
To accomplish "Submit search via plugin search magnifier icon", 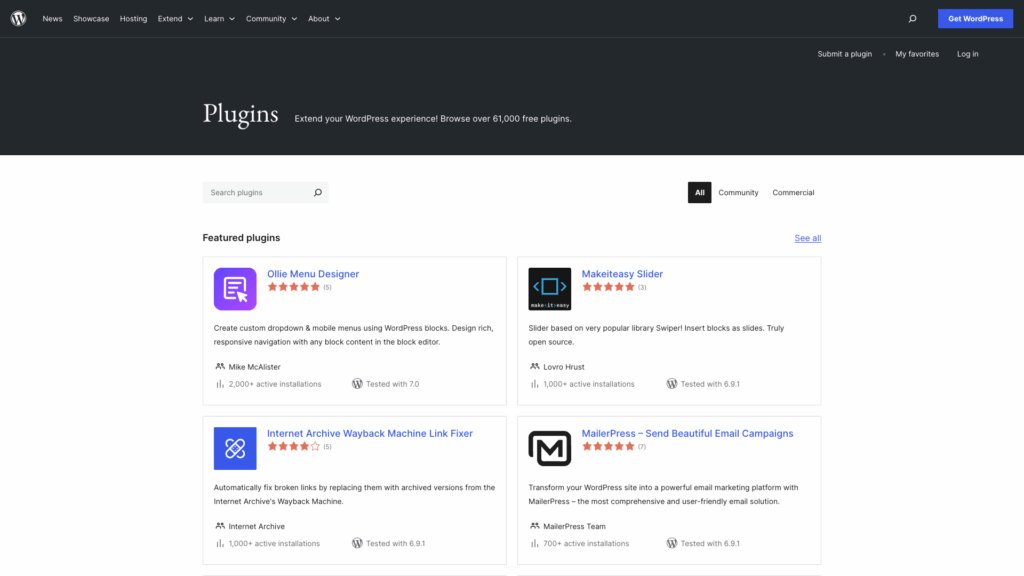I will [318, 193].
